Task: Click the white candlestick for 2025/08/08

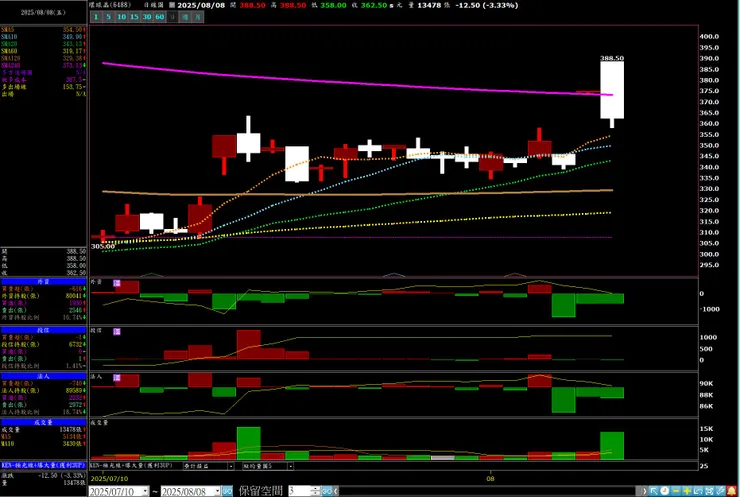Action: (612, 90)
